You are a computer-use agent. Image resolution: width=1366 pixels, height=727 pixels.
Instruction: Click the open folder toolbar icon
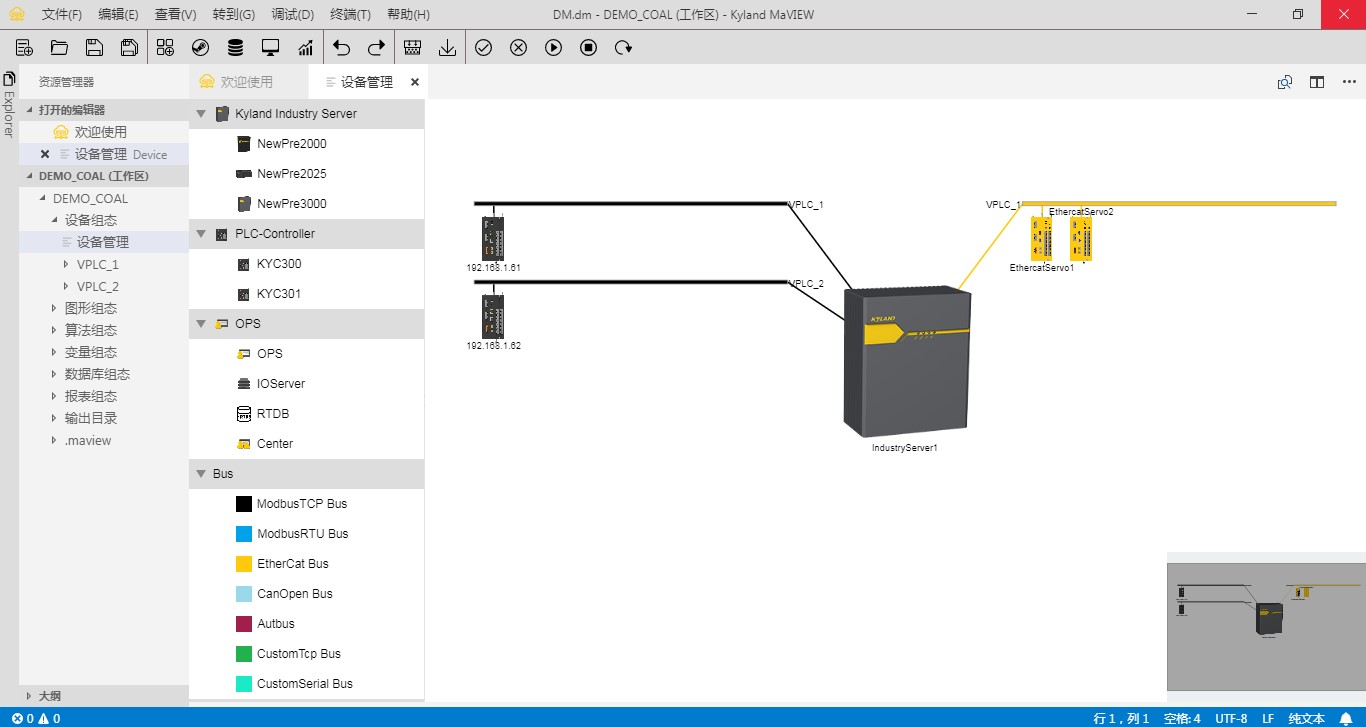(59, 47)
